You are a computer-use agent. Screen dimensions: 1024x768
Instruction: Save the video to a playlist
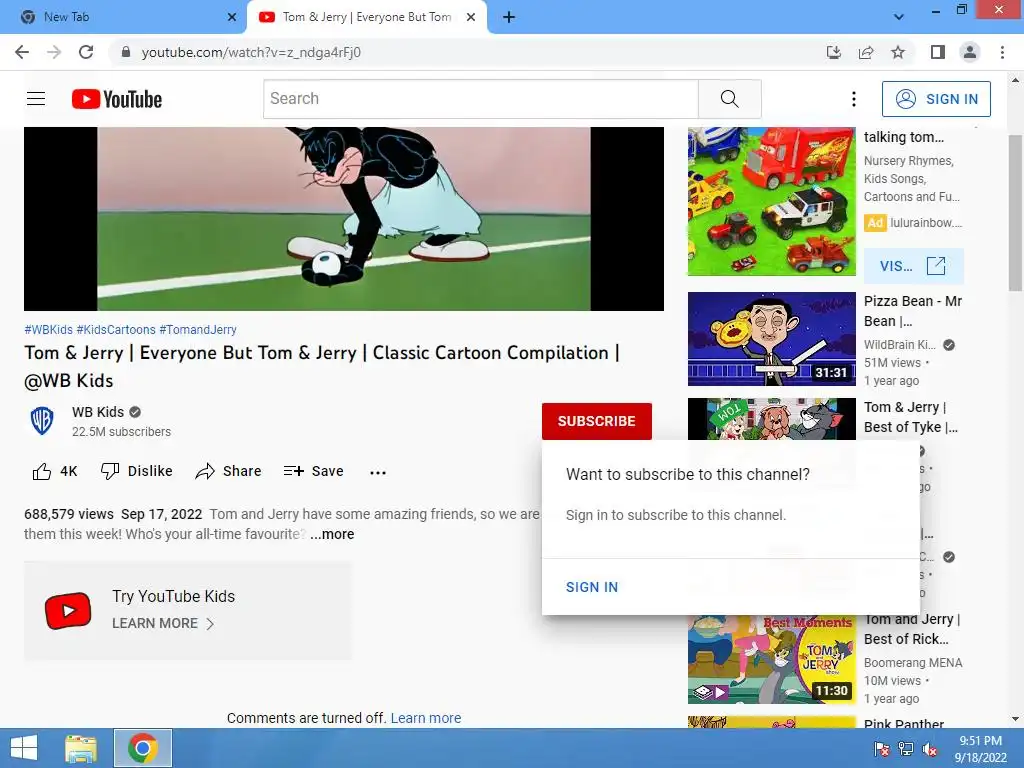pyautogui.click(x=313, y=472)
